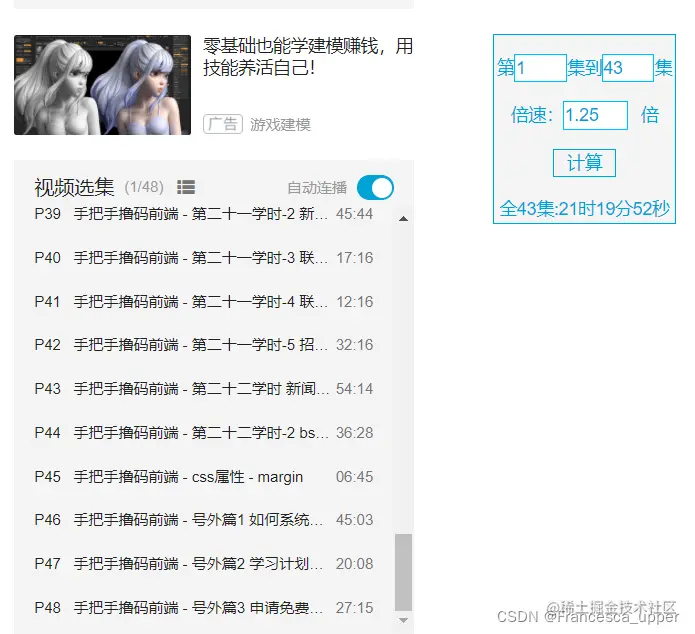Image resolution: width=695 pixels, height=634 pixels.
Task: Play episode P42 第二十一学时-5
Action: [x=204, y=344]
